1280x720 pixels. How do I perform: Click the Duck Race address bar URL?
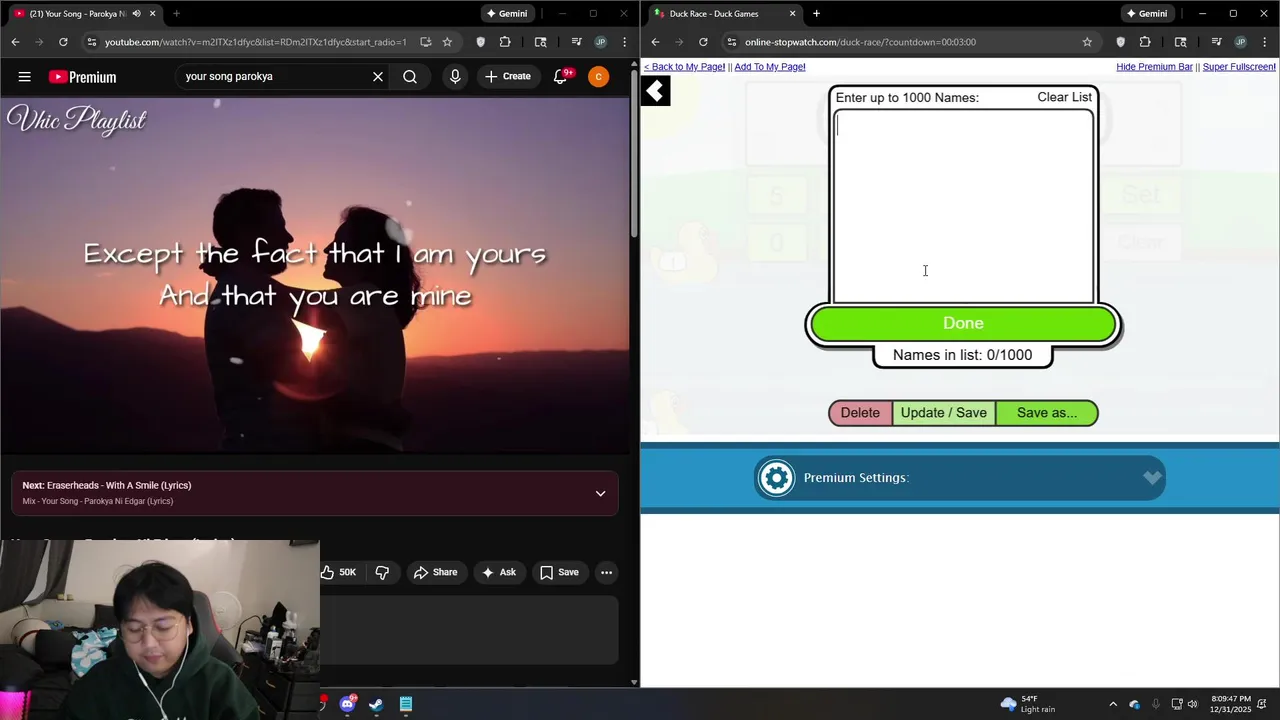pyautogui.click(x=860, y=42)
